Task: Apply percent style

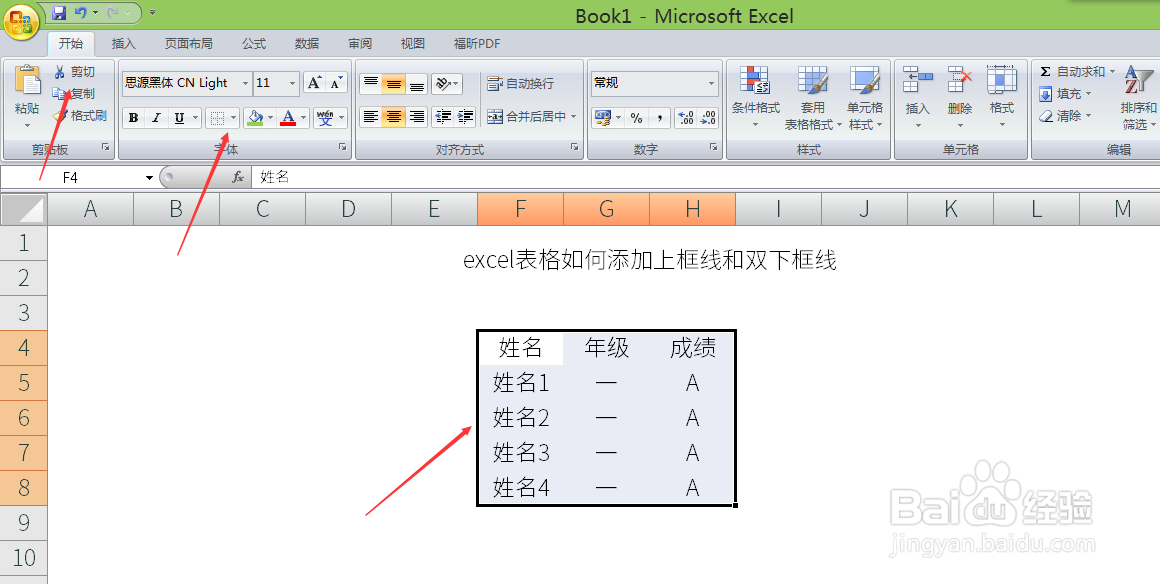Action: coord(636,118)
